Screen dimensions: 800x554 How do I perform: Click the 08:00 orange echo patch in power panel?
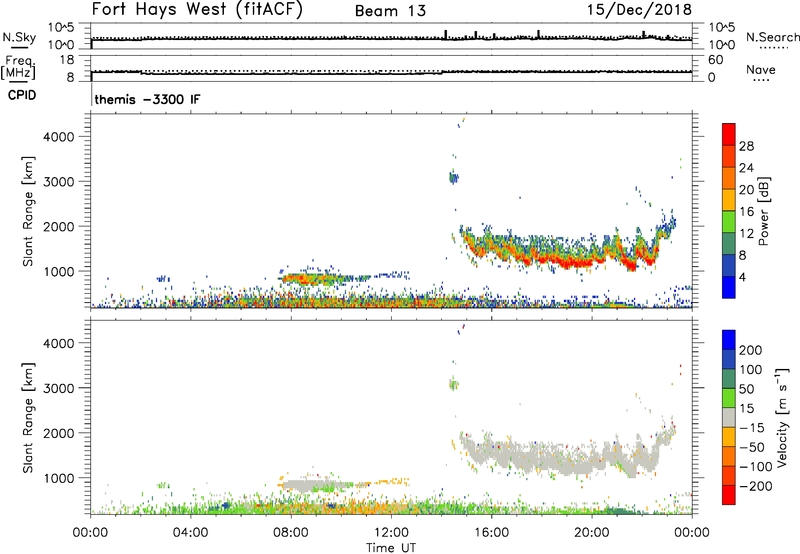306,279
